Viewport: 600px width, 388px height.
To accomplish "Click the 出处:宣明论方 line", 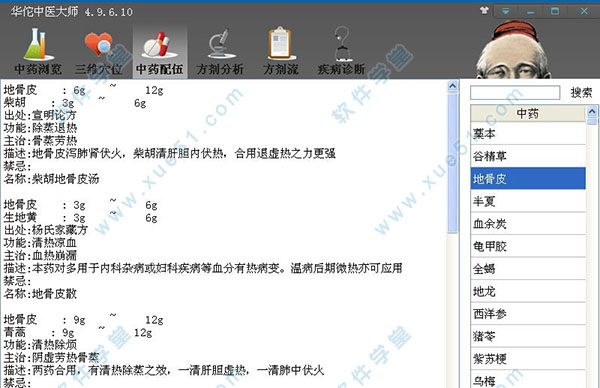I will point(40,115).
